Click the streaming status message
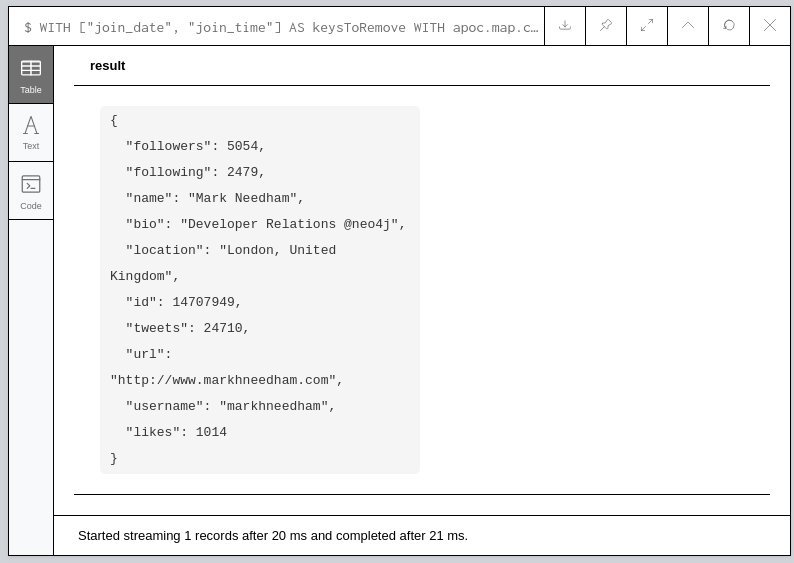 pos(273,536)
